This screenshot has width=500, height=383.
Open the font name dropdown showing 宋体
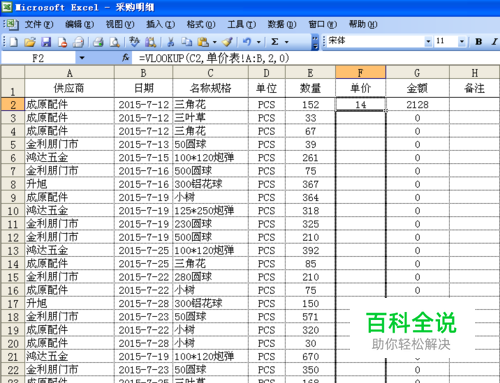click(x=428, y=42)
